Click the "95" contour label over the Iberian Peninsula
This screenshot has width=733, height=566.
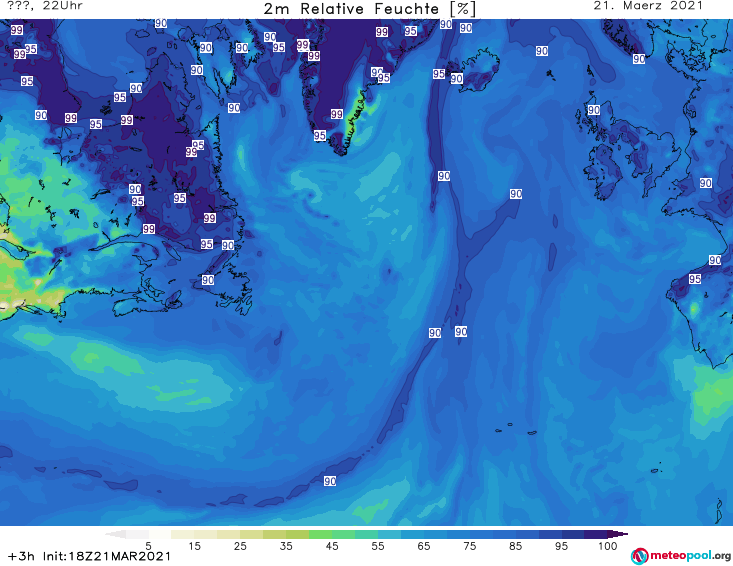click(695, 279)
